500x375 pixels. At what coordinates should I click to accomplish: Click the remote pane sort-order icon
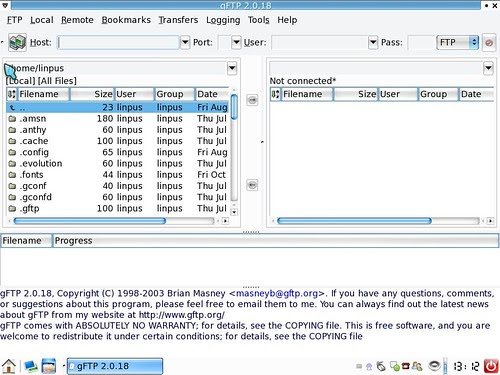275,94
